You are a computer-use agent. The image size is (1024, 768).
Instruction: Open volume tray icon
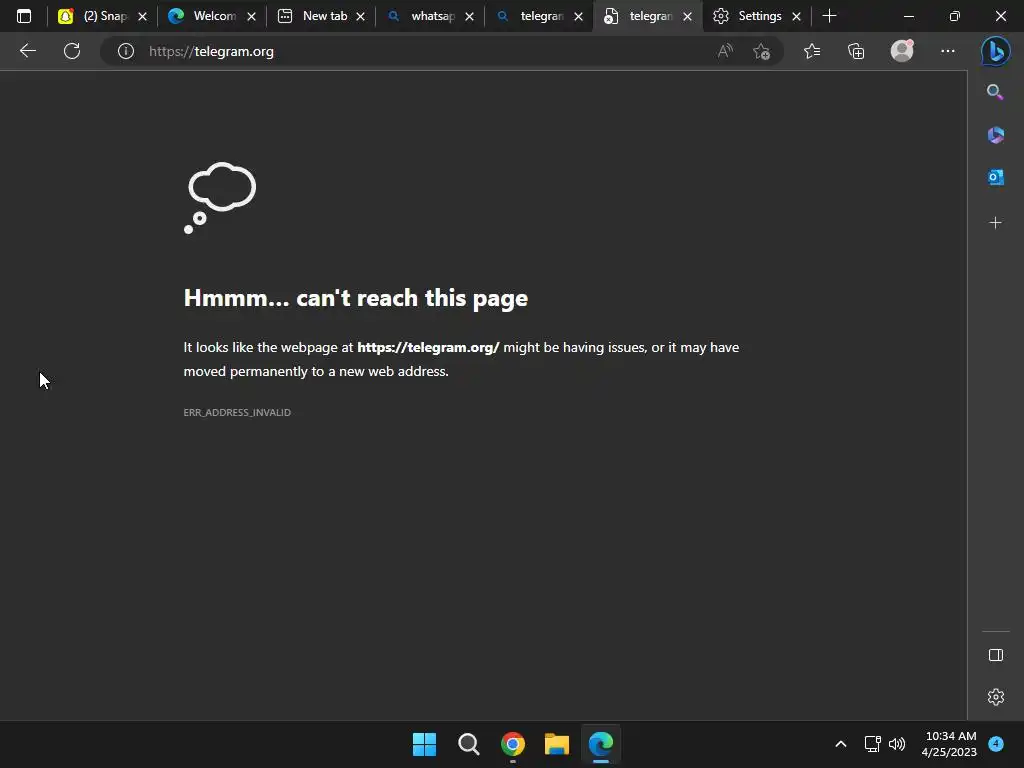(x=897, y=744)
